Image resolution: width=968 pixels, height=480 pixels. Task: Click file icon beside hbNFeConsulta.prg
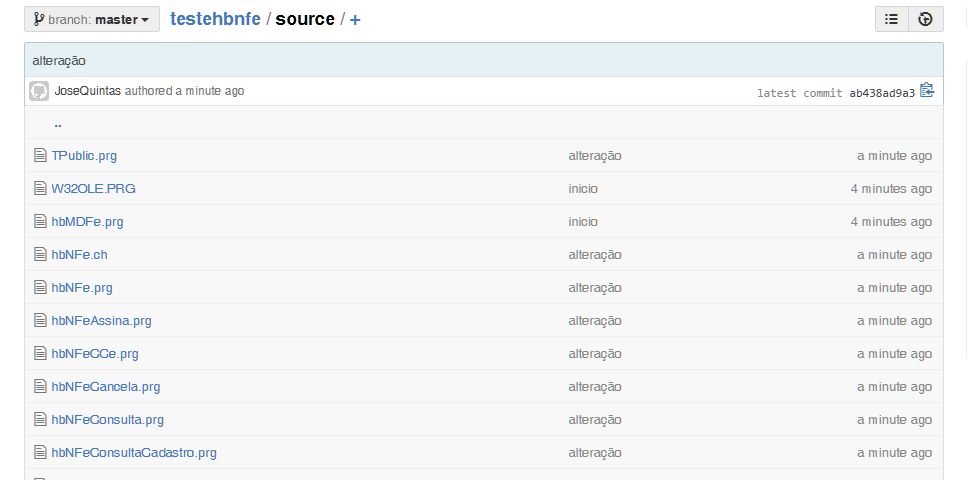[40, 420]
